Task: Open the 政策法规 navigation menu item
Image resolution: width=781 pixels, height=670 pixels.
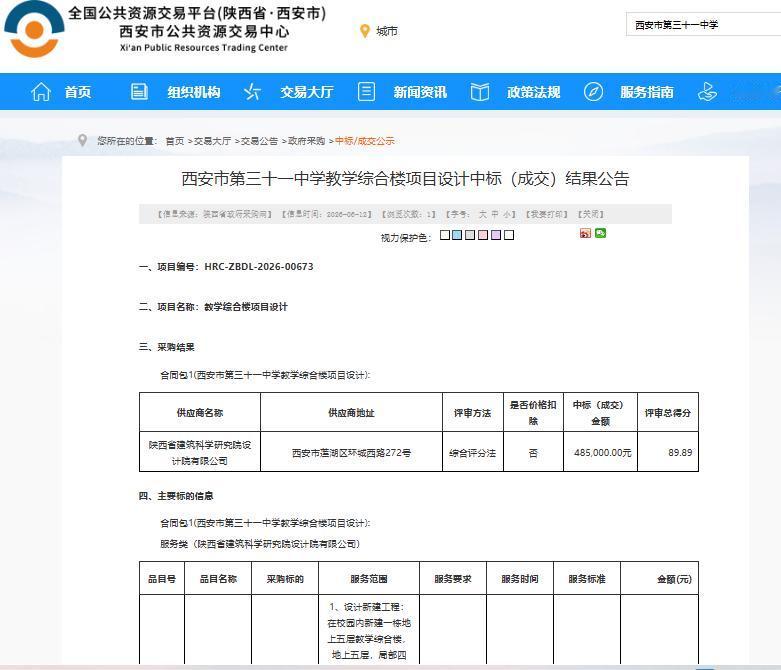Action: 534,92
